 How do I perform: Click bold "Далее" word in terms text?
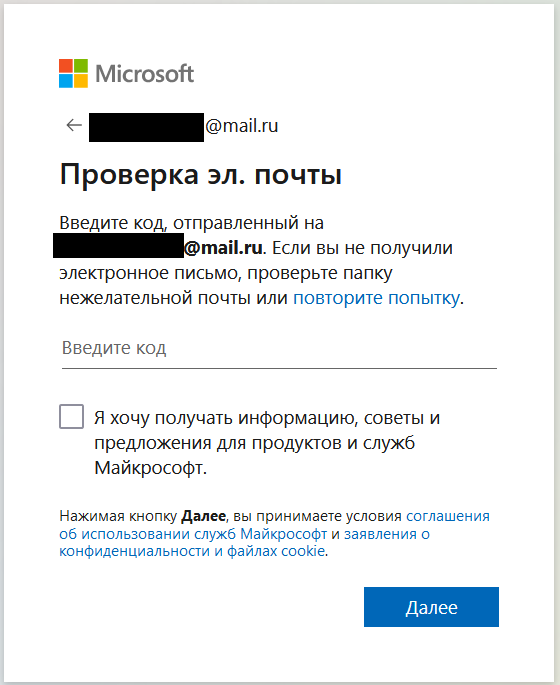204,516
